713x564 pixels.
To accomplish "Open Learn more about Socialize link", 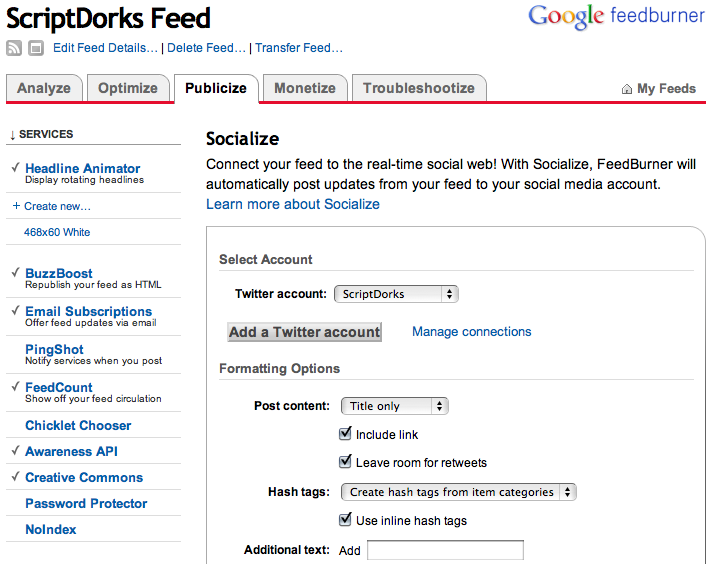I will point(293,204).
